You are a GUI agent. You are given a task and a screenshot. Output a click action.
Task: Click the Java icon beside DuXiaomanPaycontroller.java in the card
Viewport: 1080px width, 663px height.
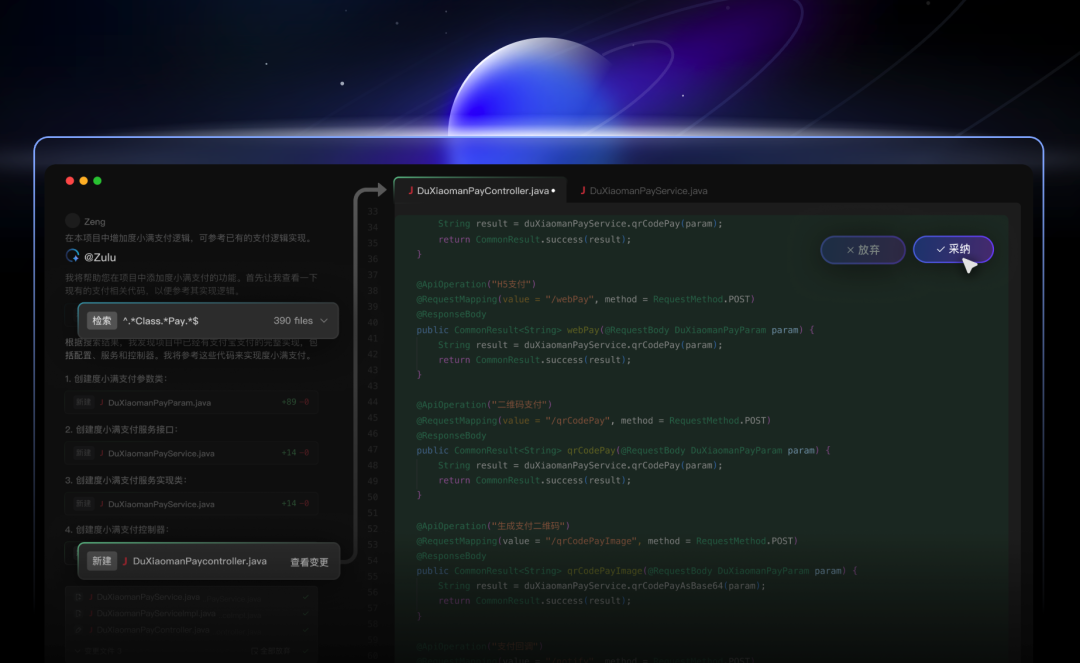click(x=125, y=561)
